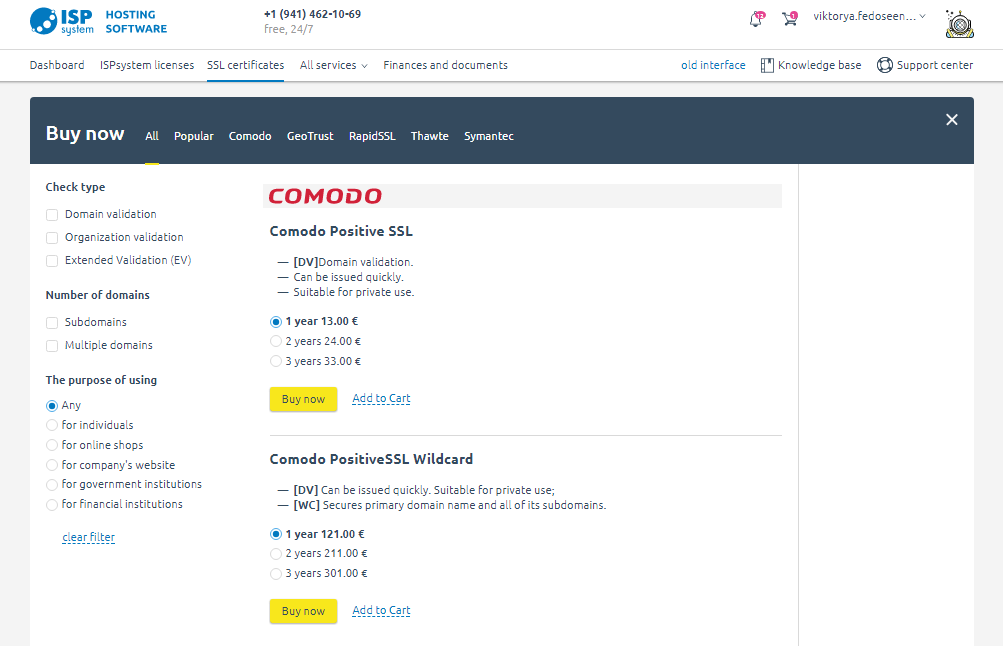Select for government institutions option
This screenshot has width=1003, height=646.
(52, 485)
